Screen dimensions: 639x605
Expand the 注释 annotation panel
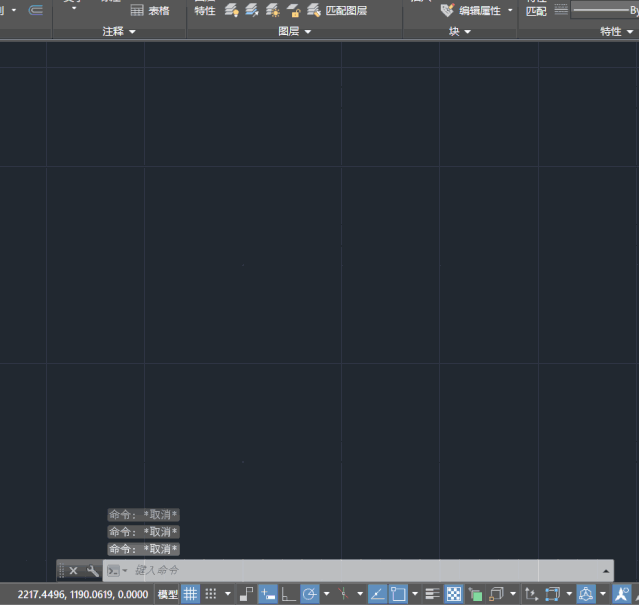119,31
